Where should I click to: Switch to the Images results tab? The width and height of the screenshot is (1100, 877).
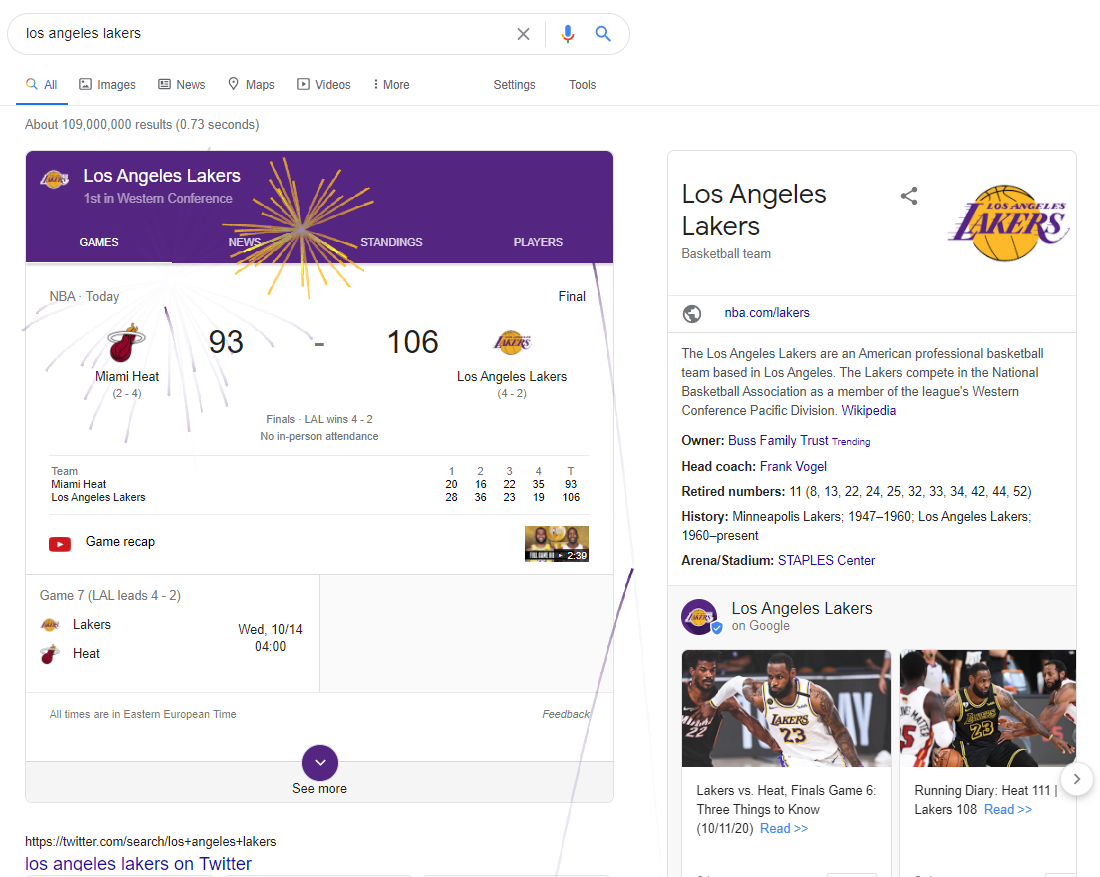107,84
